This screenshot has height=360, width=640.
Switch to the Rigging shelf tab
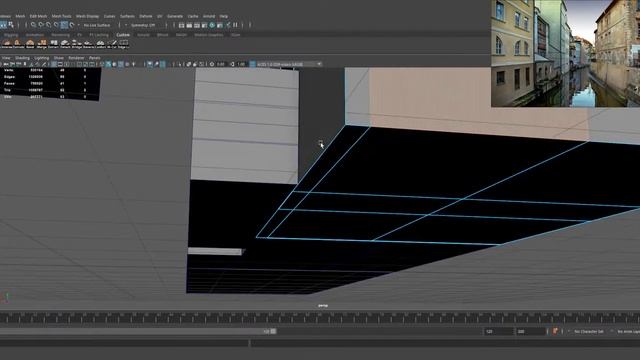tap(11, 35)
